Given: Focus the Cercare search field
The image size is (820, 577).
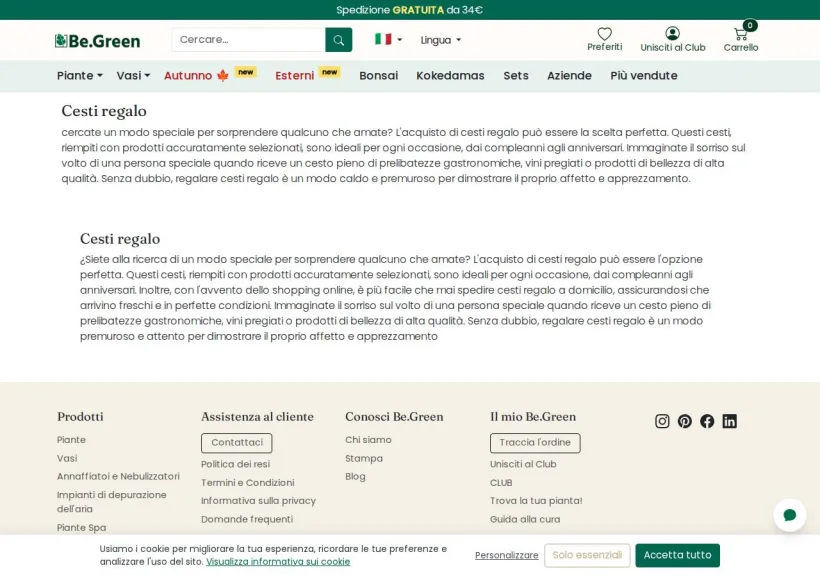Looking at the screenshot, I should point(248,40).
